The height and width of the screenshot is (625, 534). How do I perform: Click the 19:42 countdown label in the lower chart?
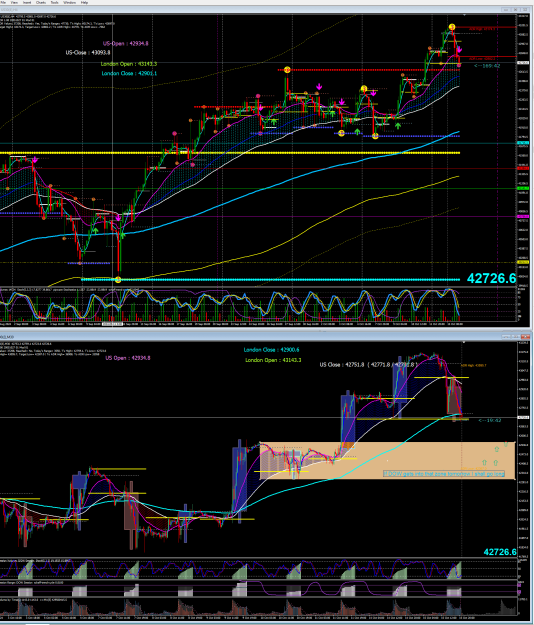click(489, 420)
